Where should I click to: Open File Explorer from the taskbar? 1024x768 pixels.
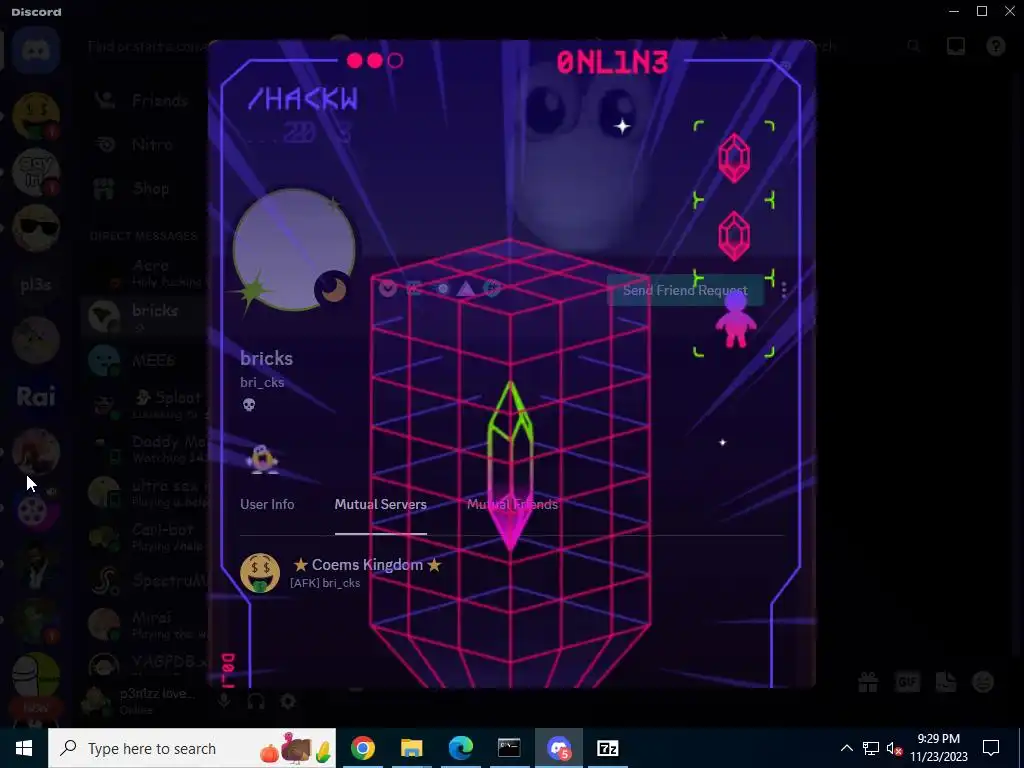(411, 748)
